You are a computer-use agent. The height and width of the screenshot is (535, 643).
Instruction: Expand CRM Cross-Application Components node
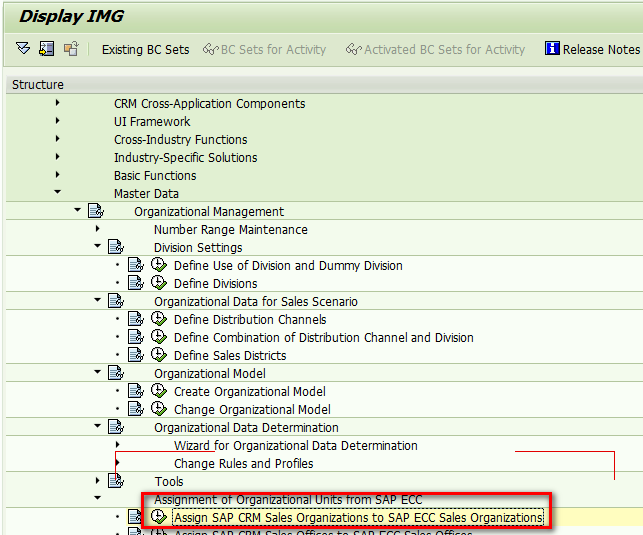click(57, 102)
